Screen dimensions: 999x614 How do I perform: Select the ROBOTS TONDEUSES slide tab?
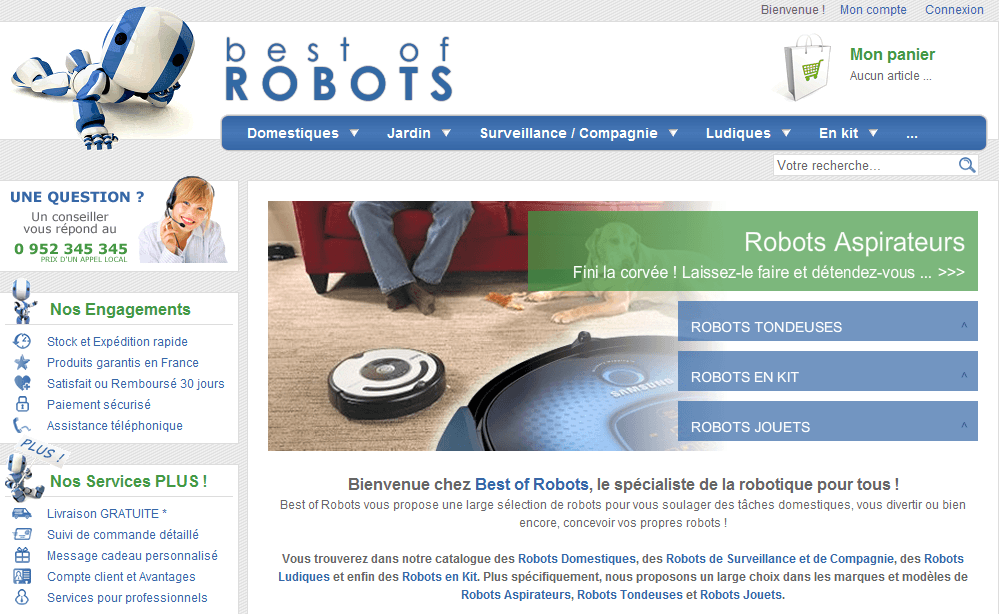pos(828,321)
